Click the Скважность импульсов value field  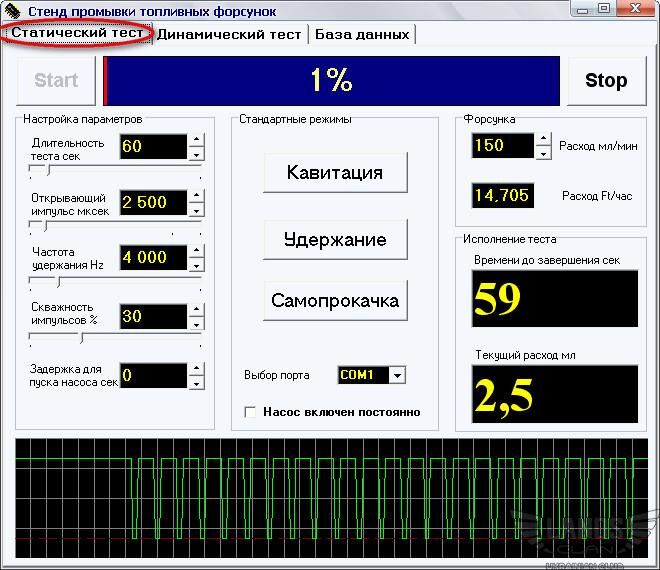153,317
